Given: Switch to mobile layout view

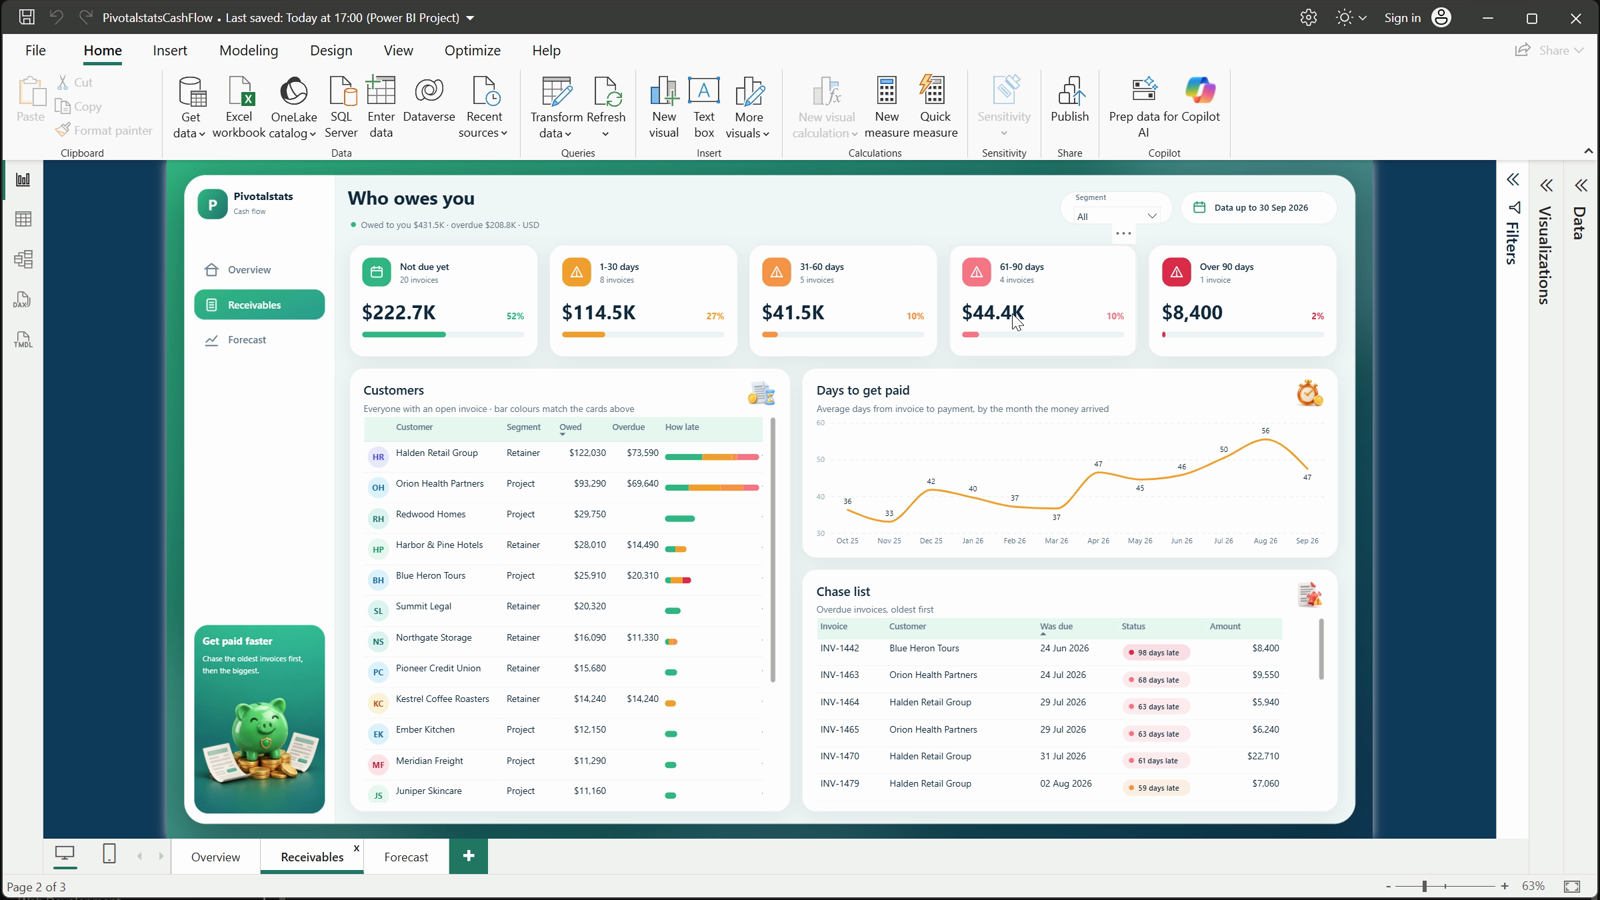Looking at the screenshot, I should pyautogui.click(x=109, y=854).
